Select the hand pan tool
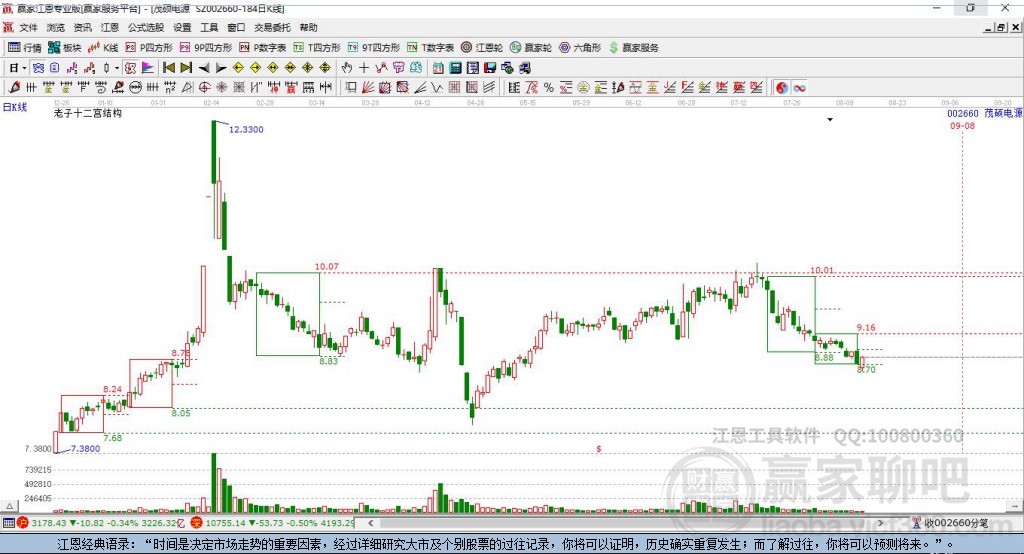1024x554 pixels. click(347, 68)
